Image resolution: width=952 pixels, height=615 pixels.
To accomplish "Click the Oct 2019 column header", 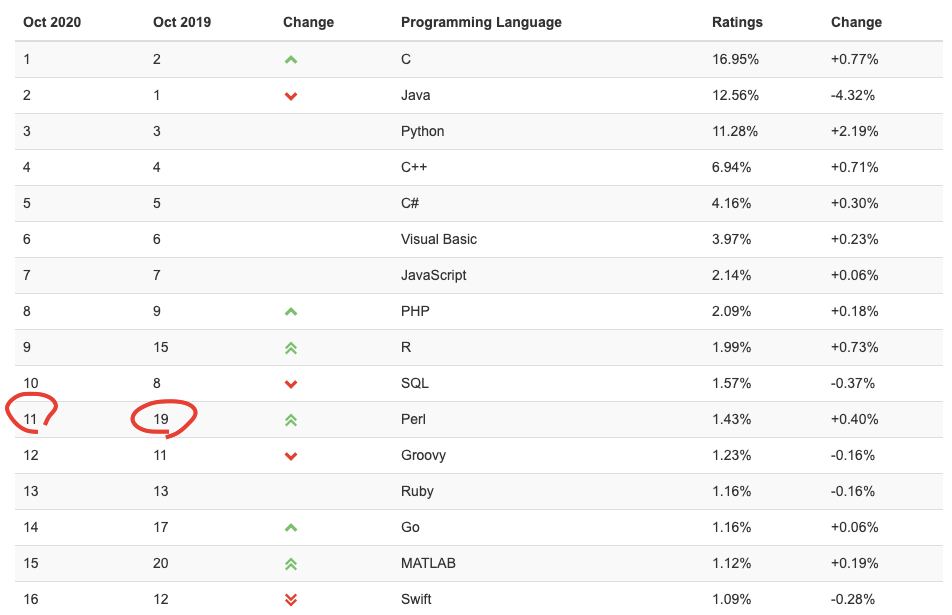I will [182, 22].
